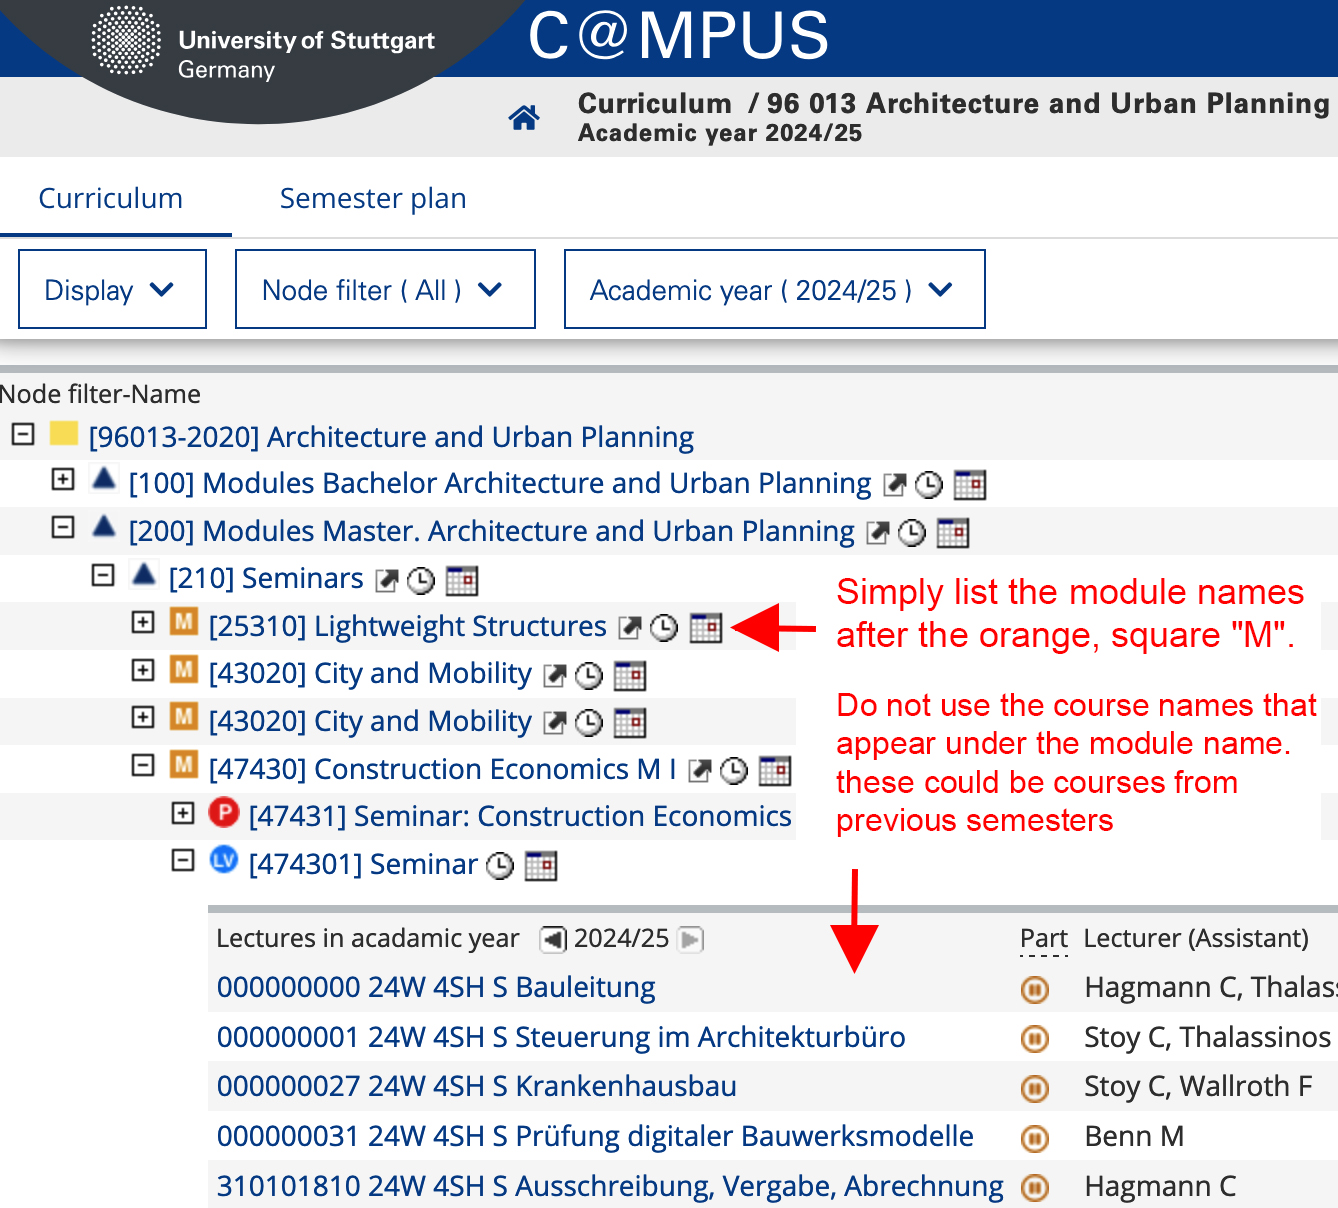
Task: Click the clock icon in [200] Modules Master row
Action: tap(912, 533)
